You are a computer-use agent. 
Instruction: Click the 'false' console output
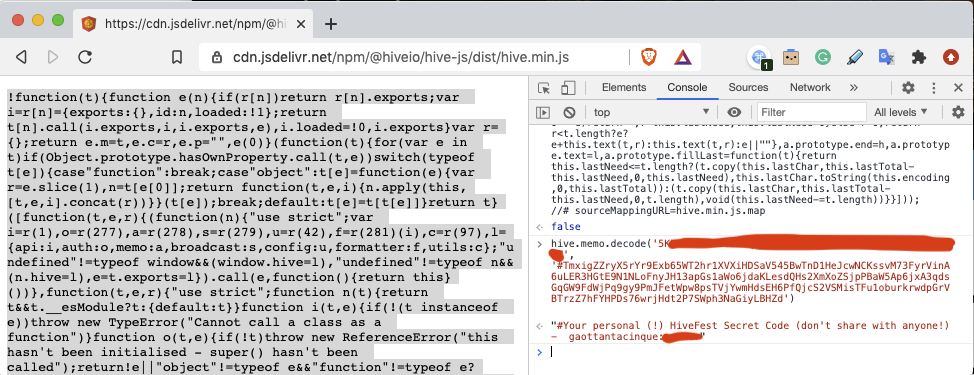pos(565,227)
